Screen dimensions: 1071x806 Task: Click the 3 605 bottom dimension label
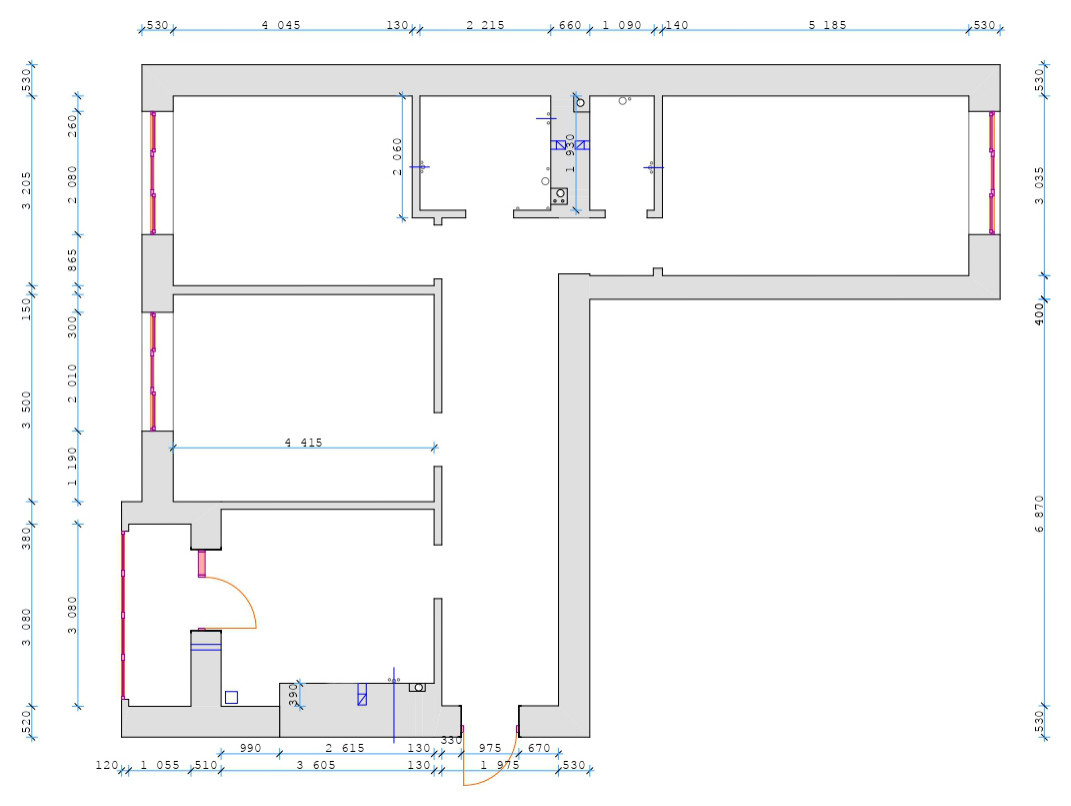pyautogui.click(x=315, y=765)
